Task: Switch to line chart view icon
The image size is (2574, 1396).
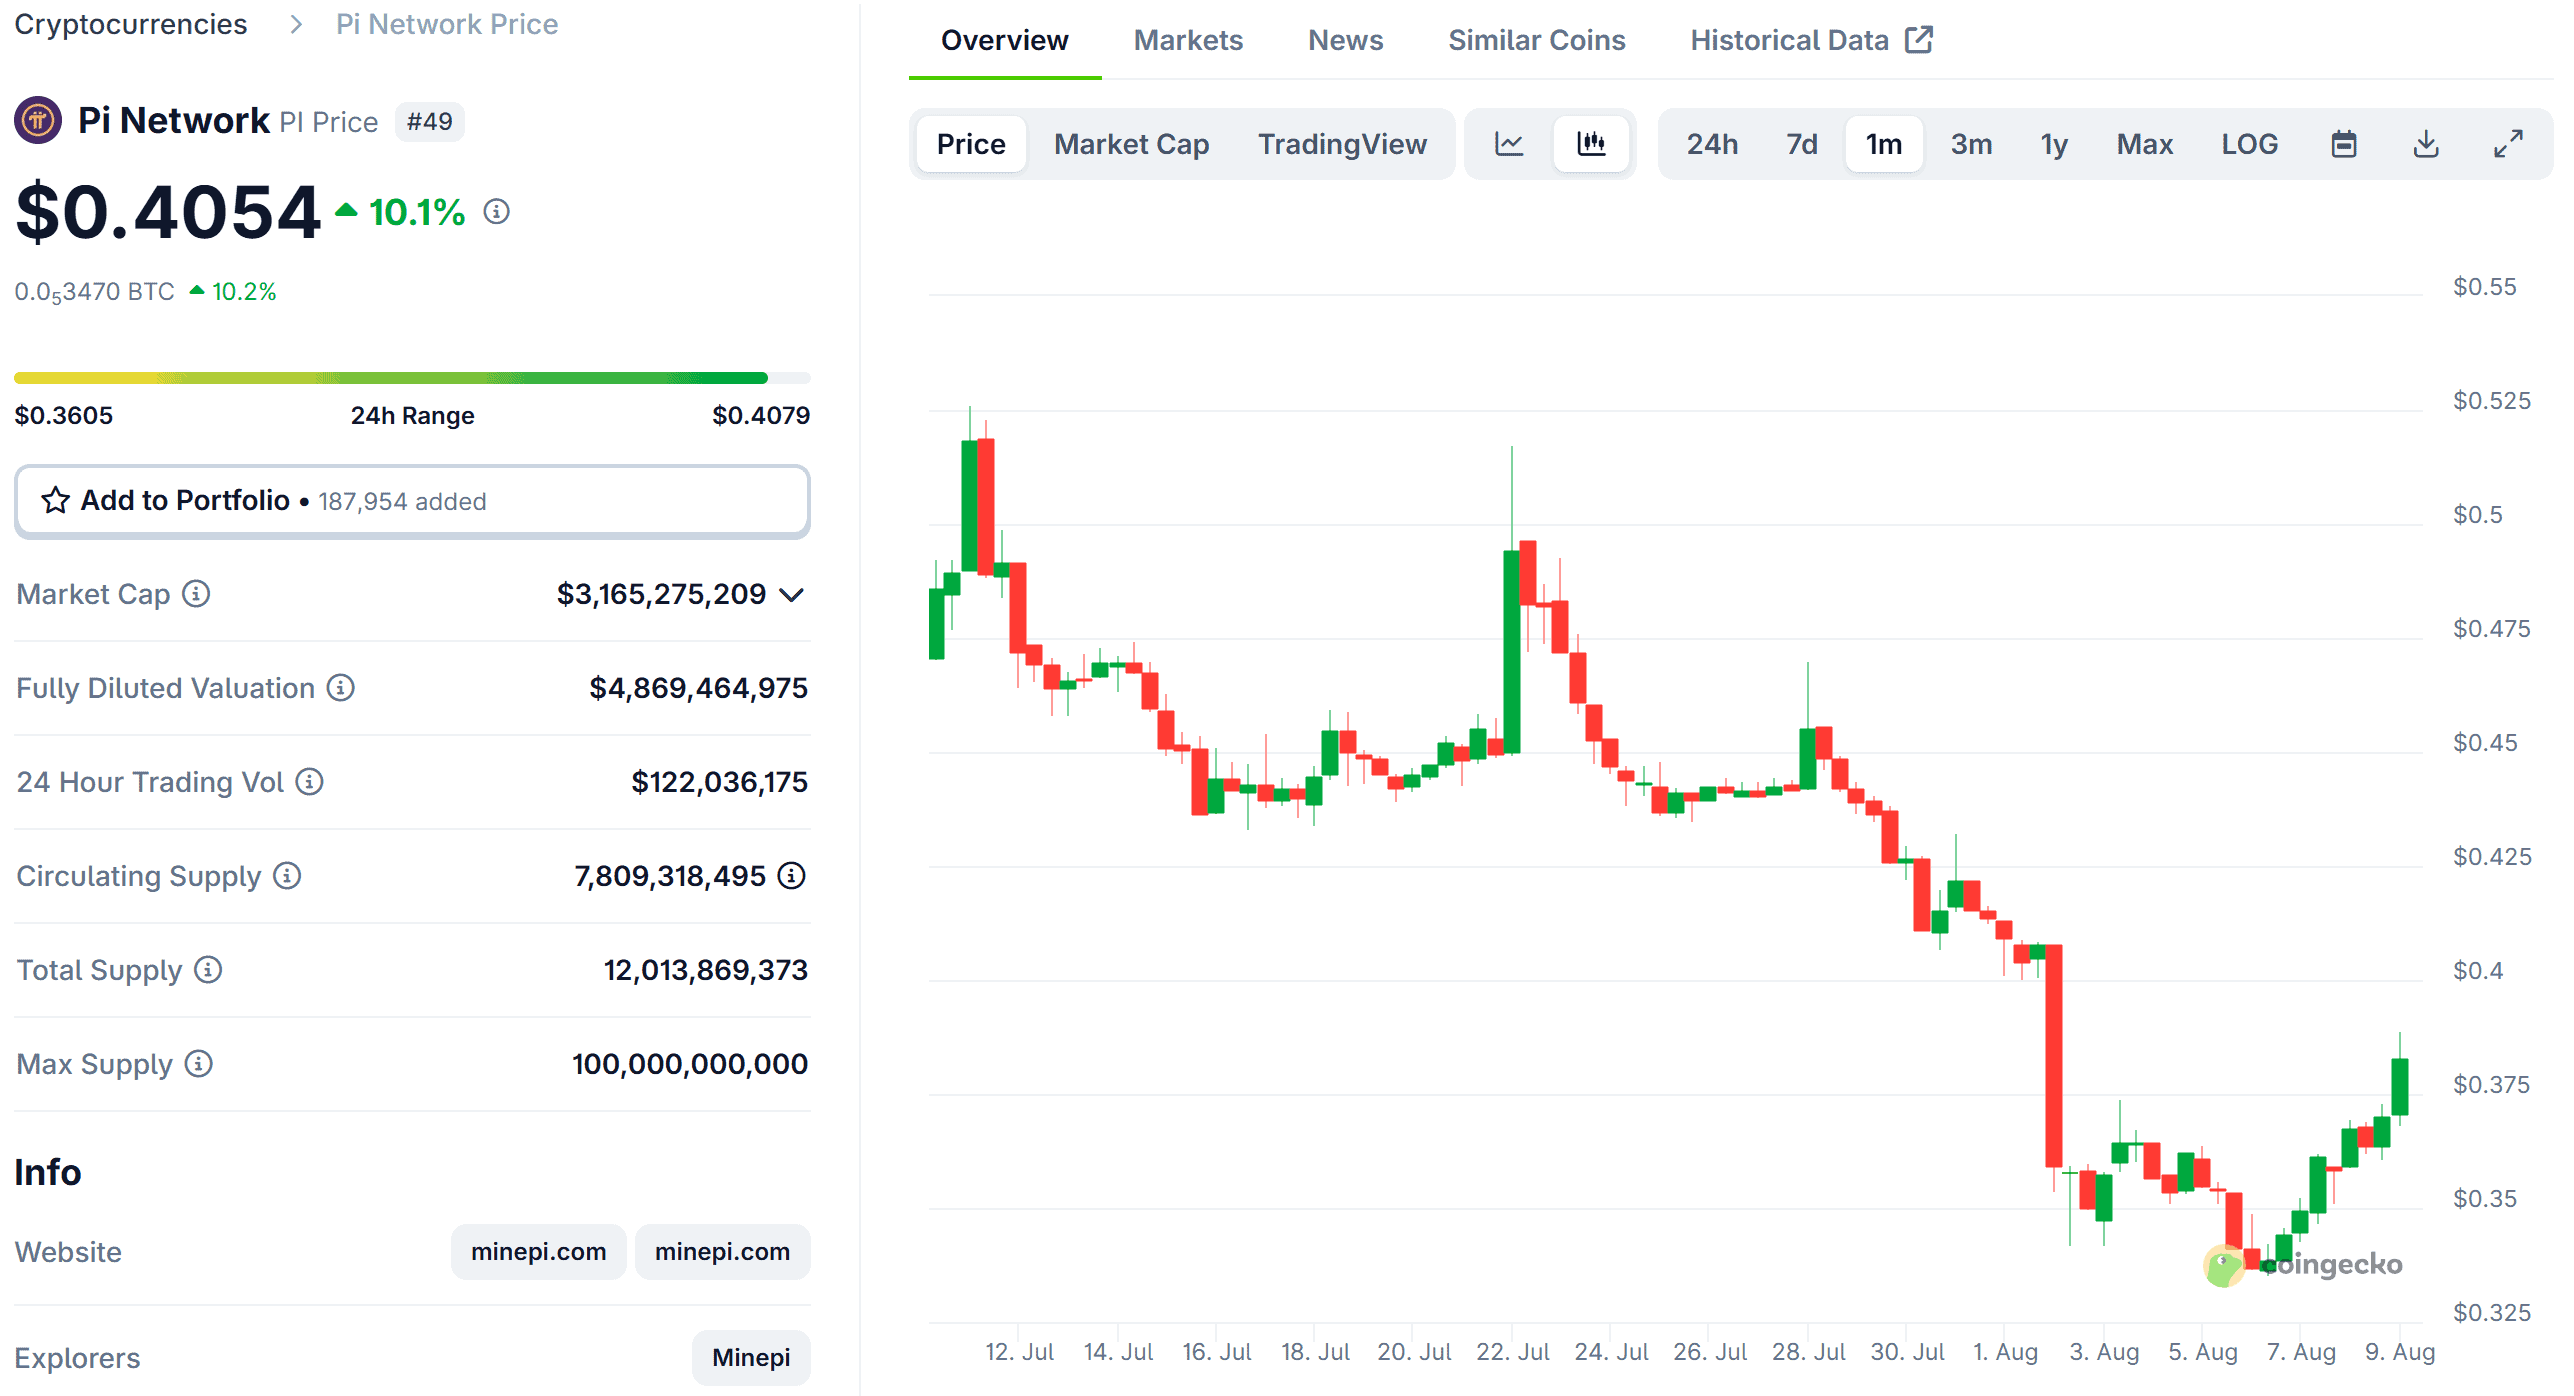Action: (x=1508, y=144)
